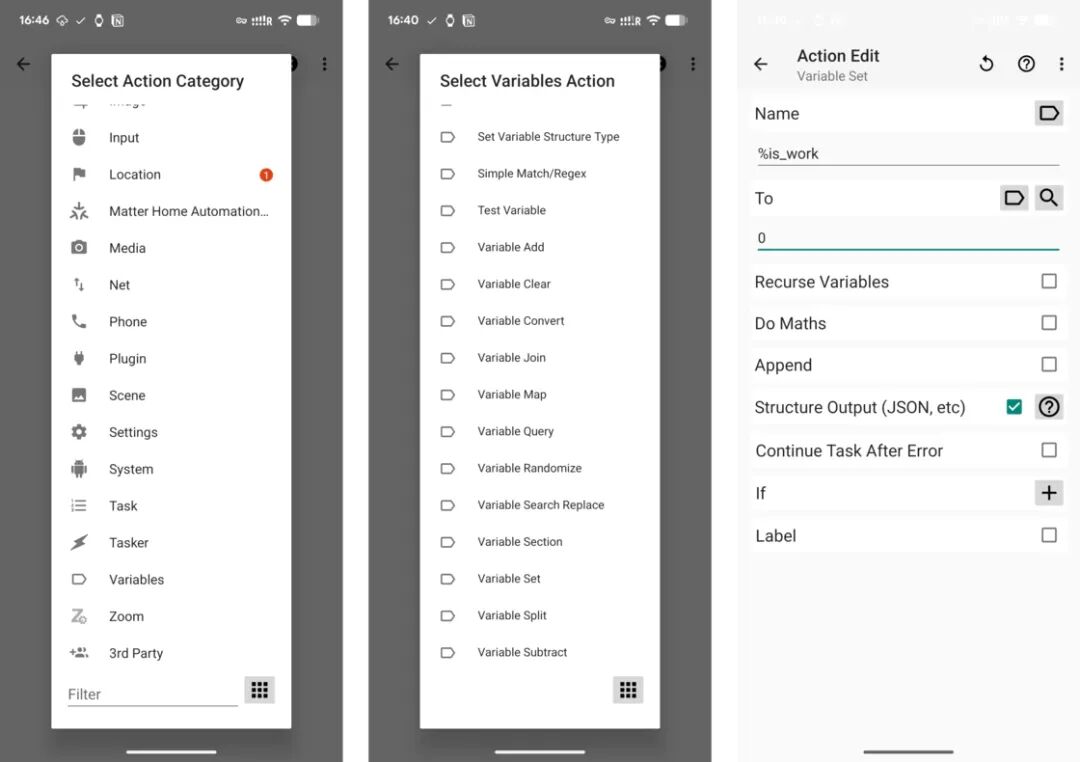Enable Recurse Variables checkbox
Viewport: 1080px width, 762px height.
click(1049, 281)
